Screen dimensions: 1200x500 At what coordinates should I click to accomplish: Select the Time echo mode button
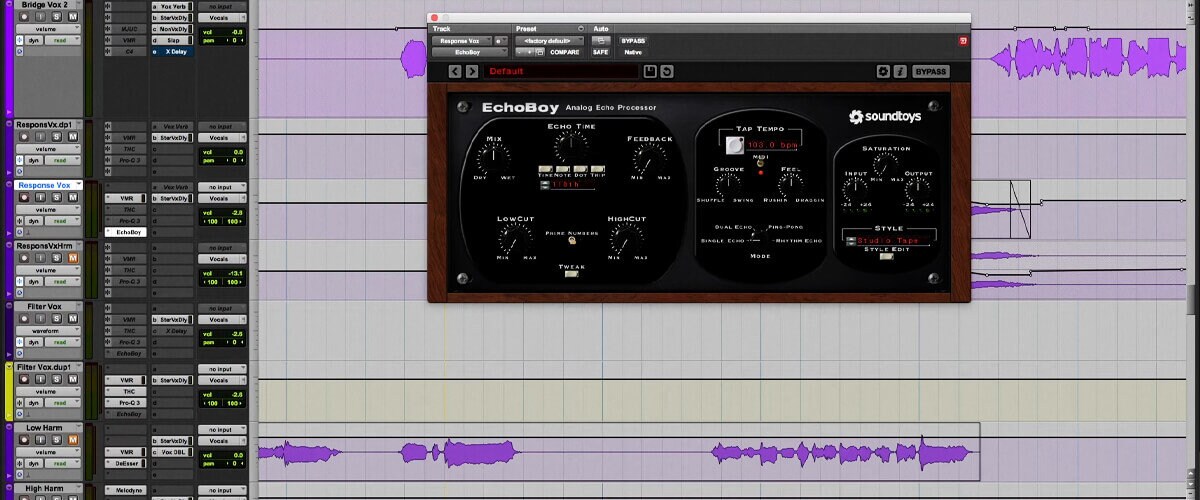[545, 169]
